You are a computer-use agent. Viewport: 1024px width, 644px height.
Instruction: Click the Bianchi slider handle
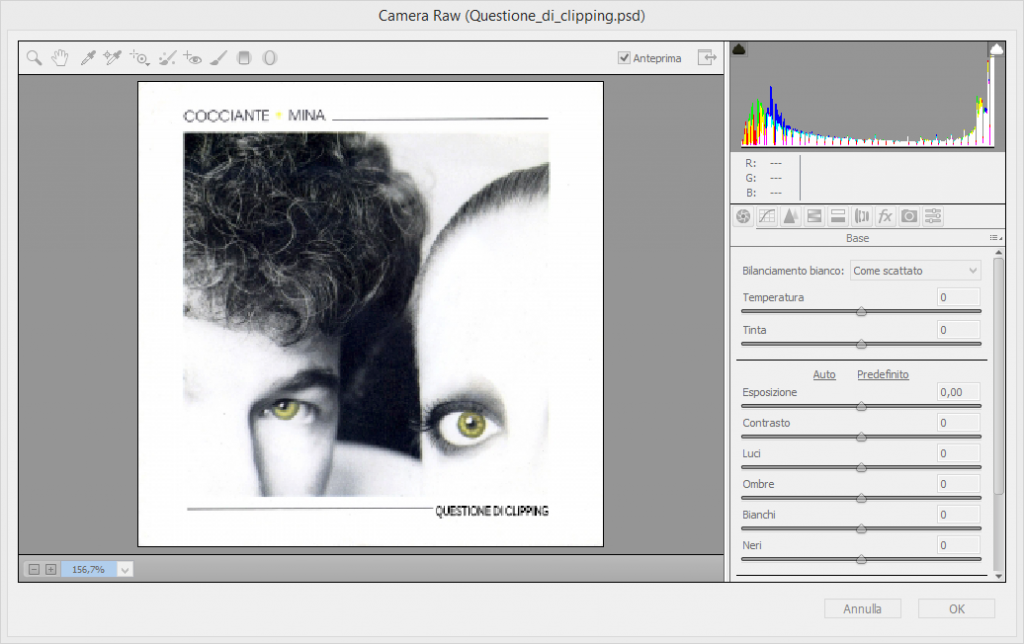click(861, 529)
